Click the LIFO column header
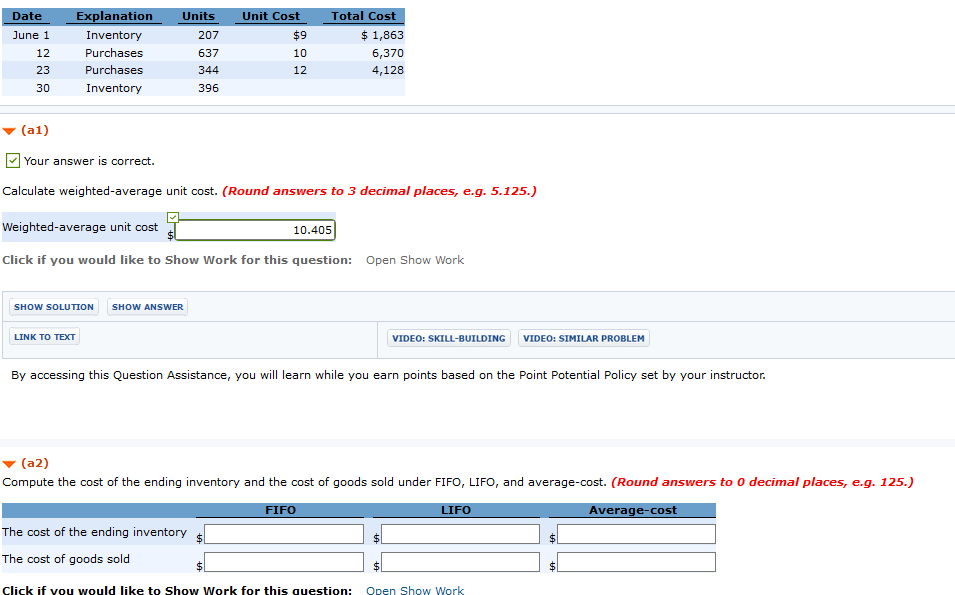Screen dimensions: 955x595 [x=456, y=510]
